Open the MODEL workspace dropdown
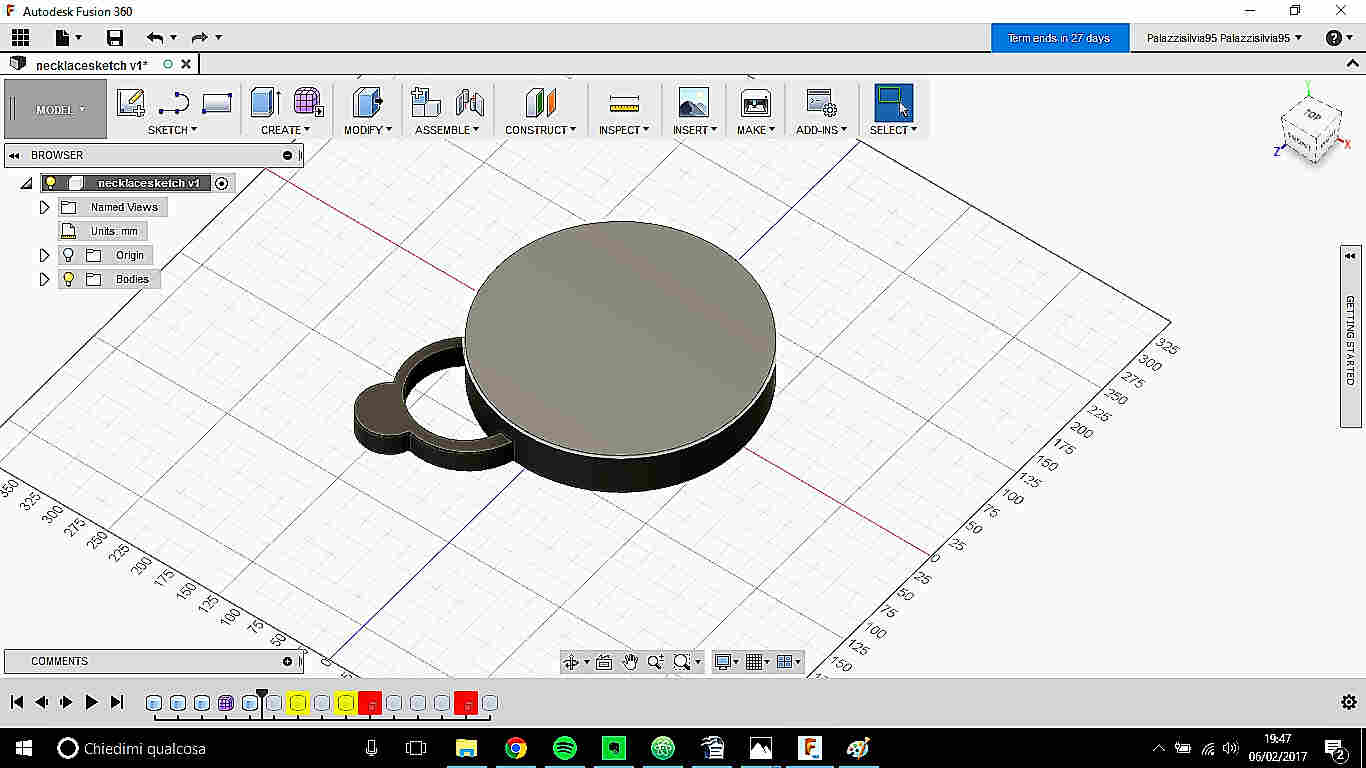1366x768 pixels. 56,109
